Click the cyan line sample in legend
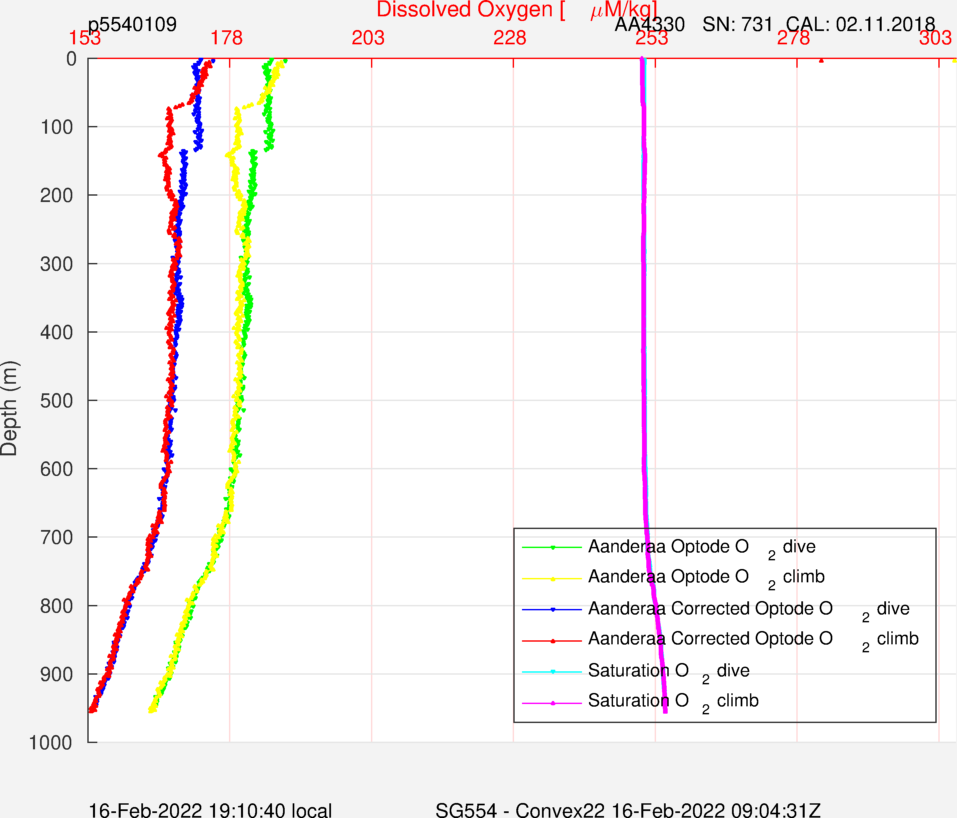957x818 pixels. [552, 671]
